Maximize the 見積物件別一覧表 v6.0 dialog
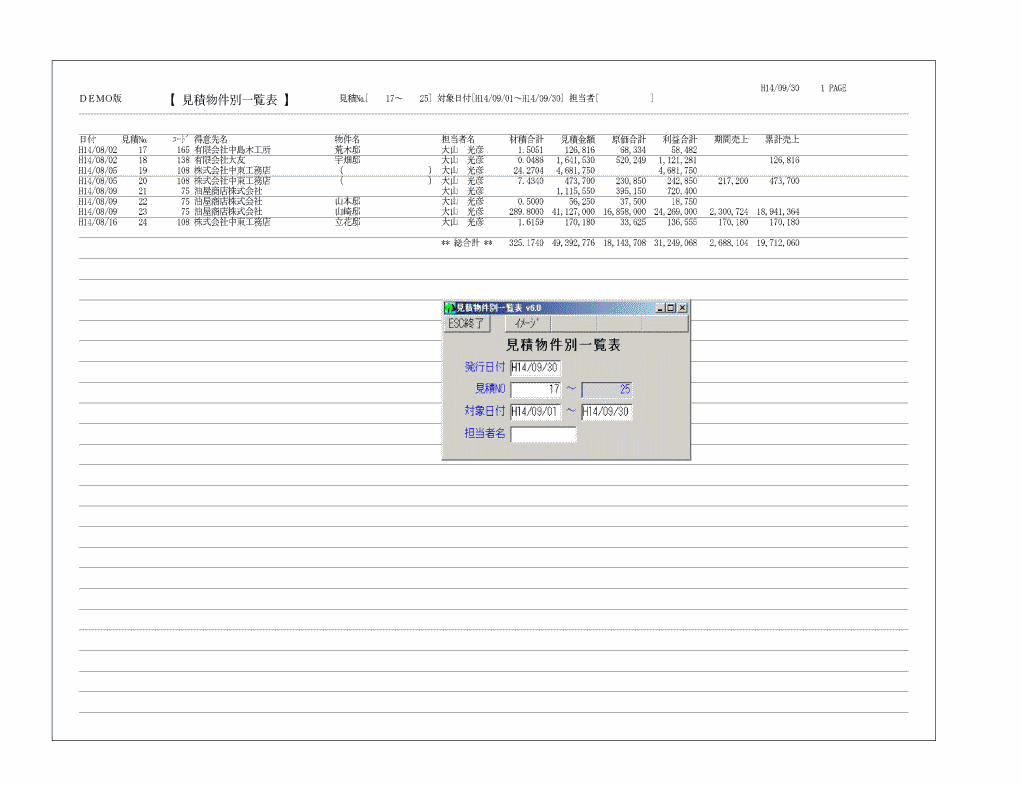 (671, 308)
